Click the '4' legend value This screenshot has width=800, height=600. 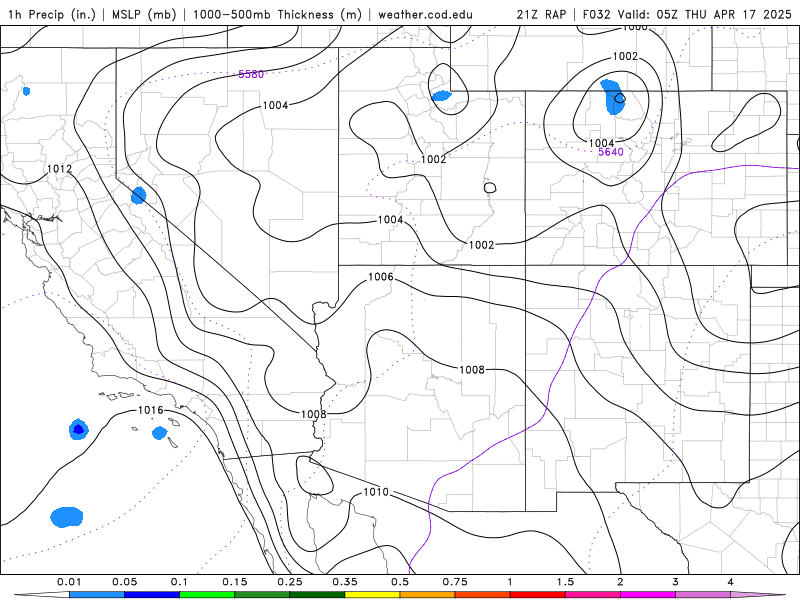731,582
